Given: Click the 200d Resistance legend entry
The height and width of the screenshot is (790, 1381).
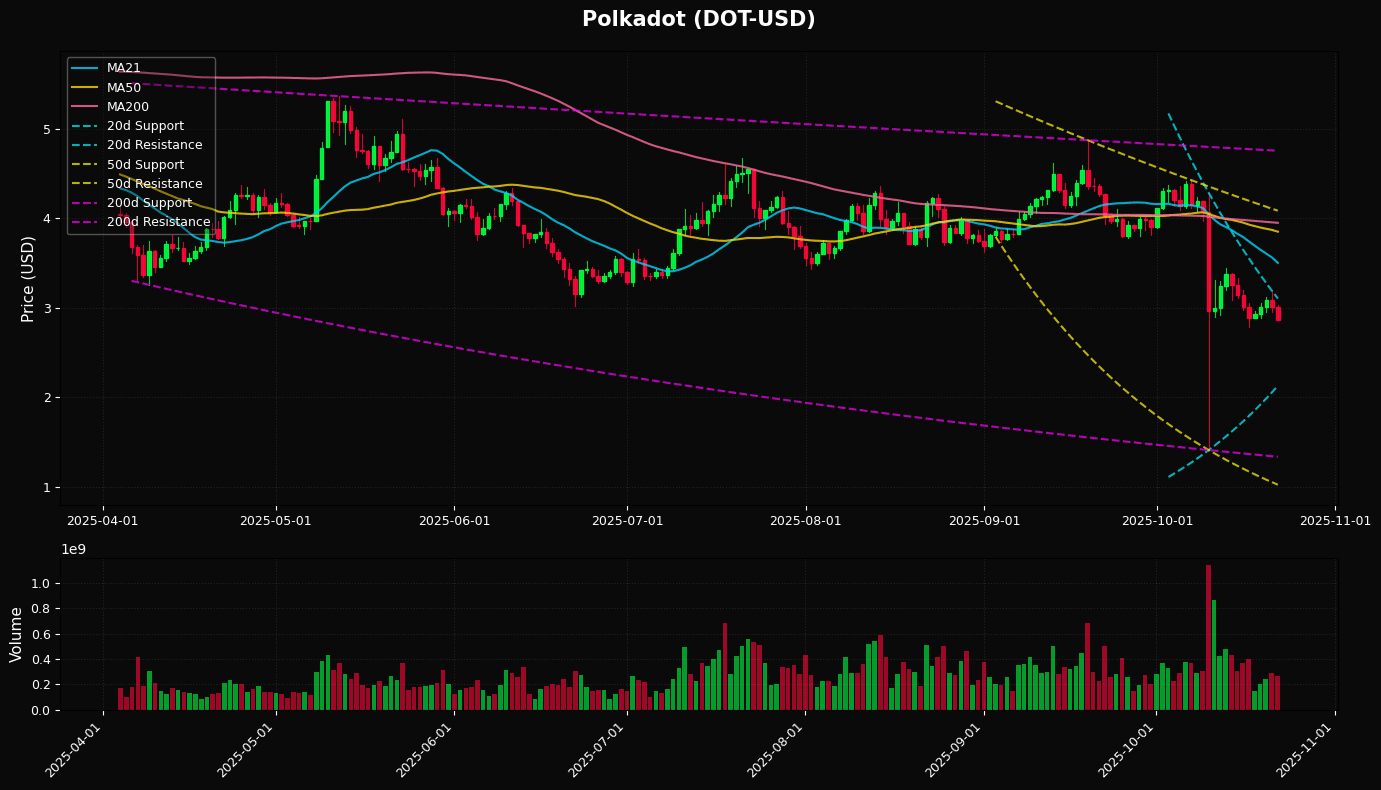Looking at the screenshot, I should (158, 222).
